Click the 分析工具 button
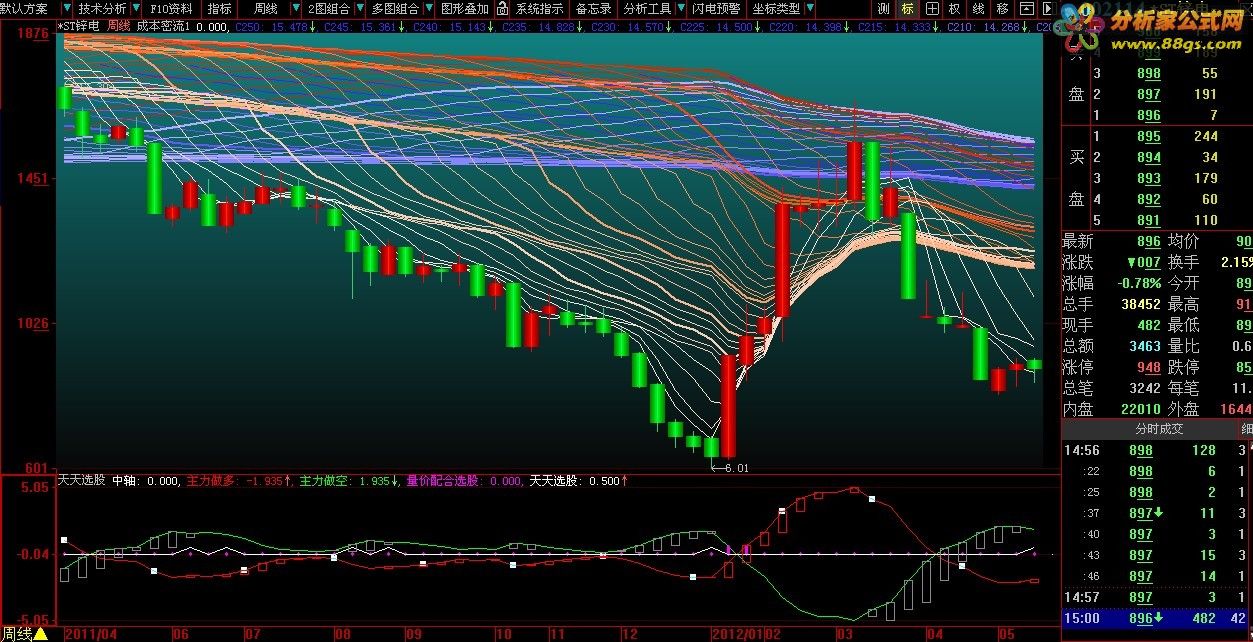Screen dimensions: 1253x642 647,9
